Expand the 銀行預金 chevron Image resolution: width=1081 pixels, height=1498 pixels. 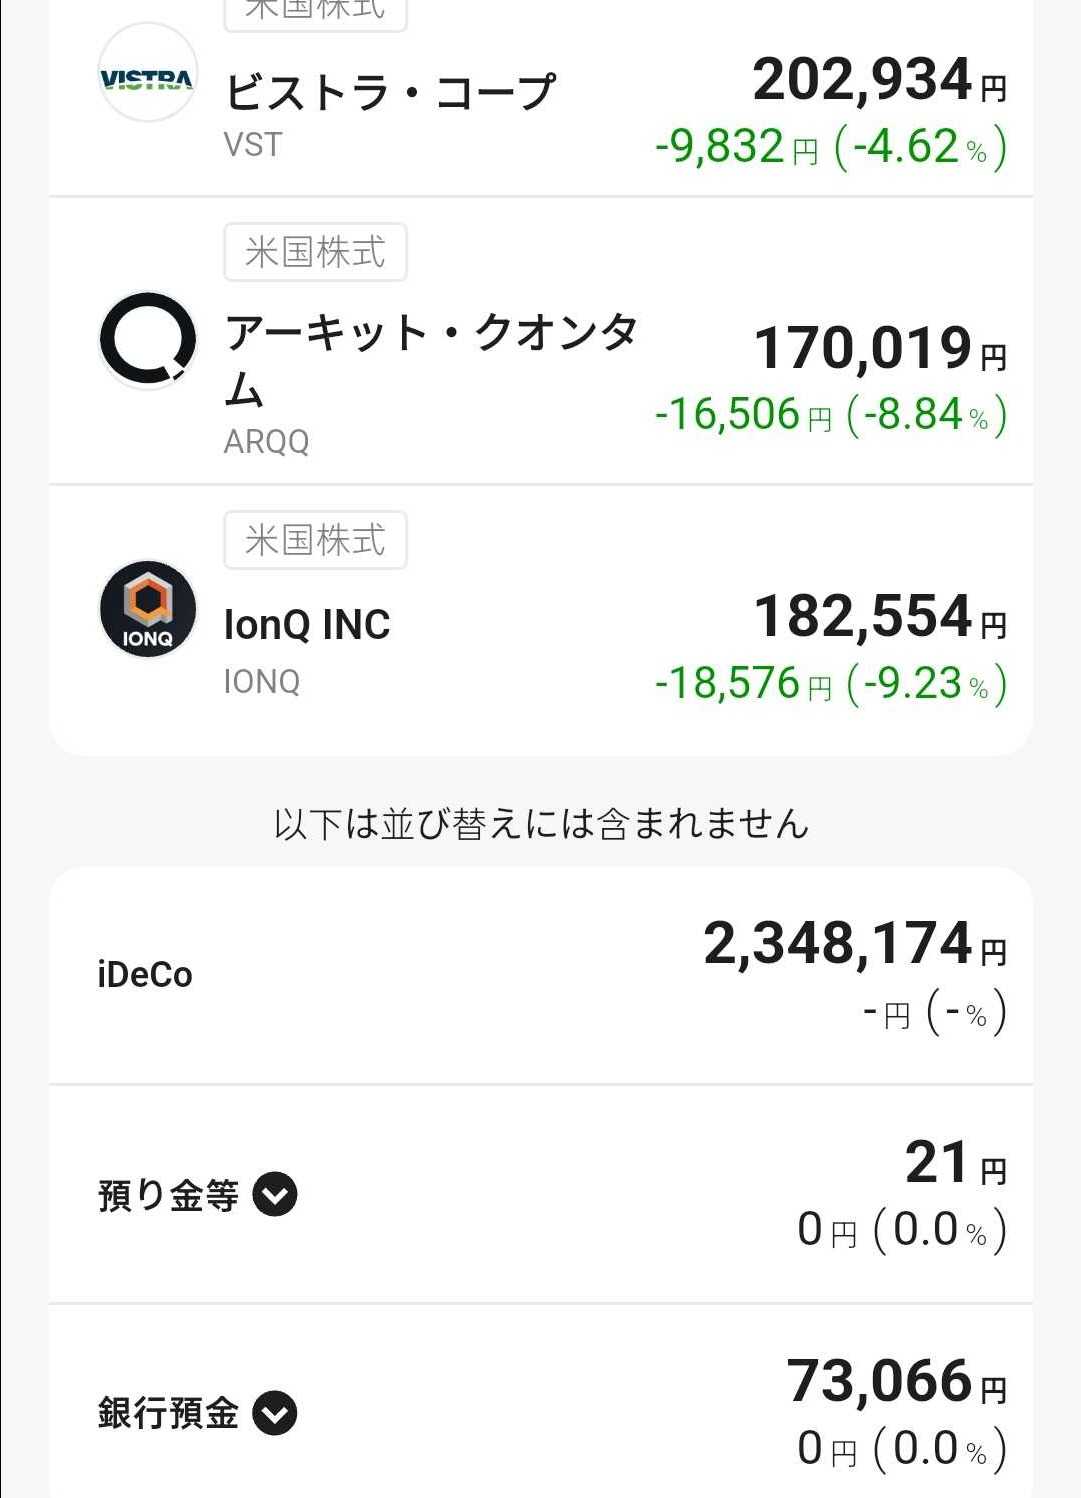[x=275, y=1413]
